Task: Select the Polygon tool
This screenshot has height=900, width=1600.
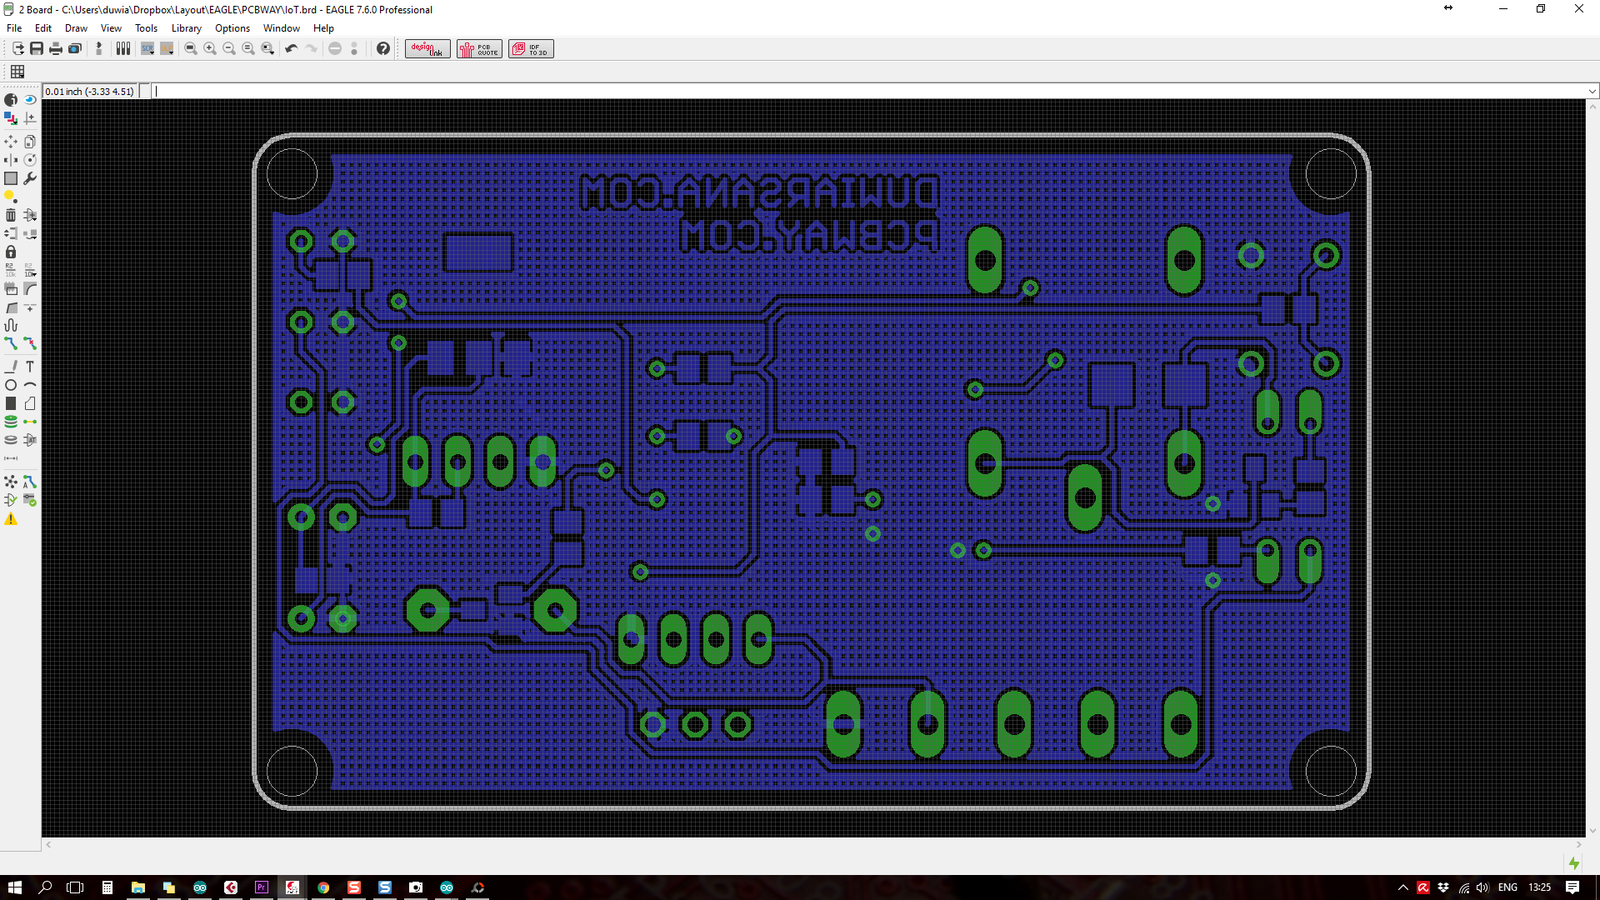Action: coord(30,403)
